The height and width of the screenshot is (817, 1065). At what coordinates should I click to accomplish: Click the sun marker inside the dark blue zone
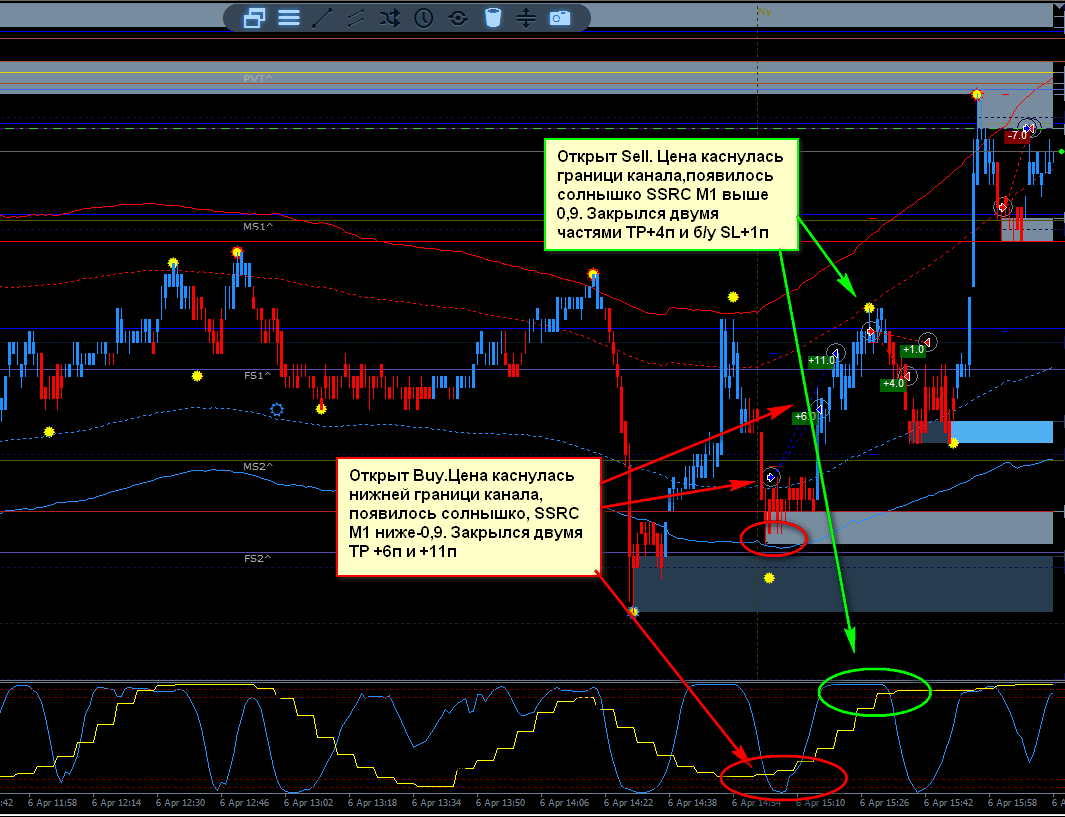[x=769, y=578]
